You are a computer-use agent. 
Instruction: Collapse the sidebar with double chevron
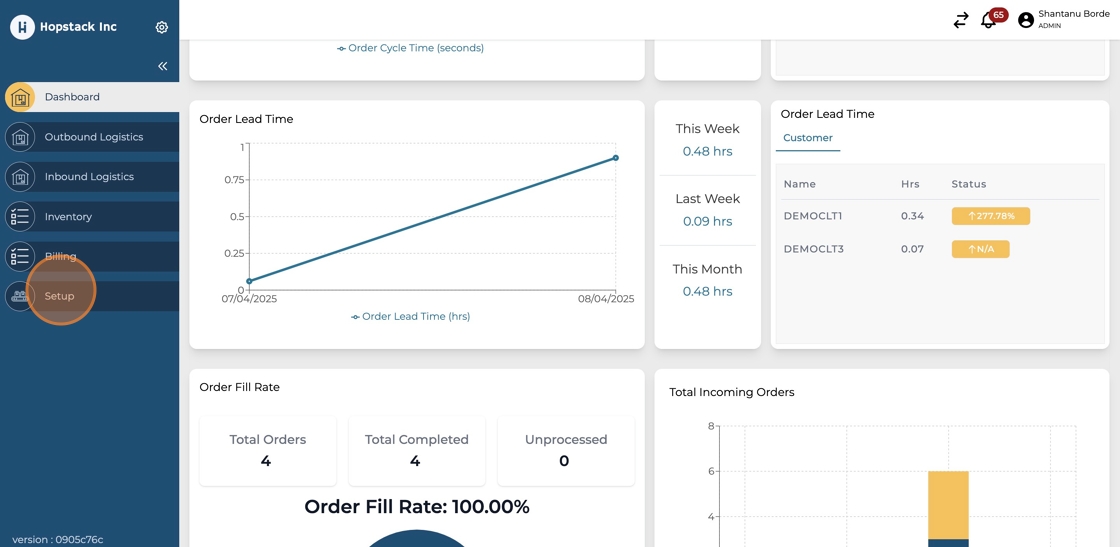162,66
